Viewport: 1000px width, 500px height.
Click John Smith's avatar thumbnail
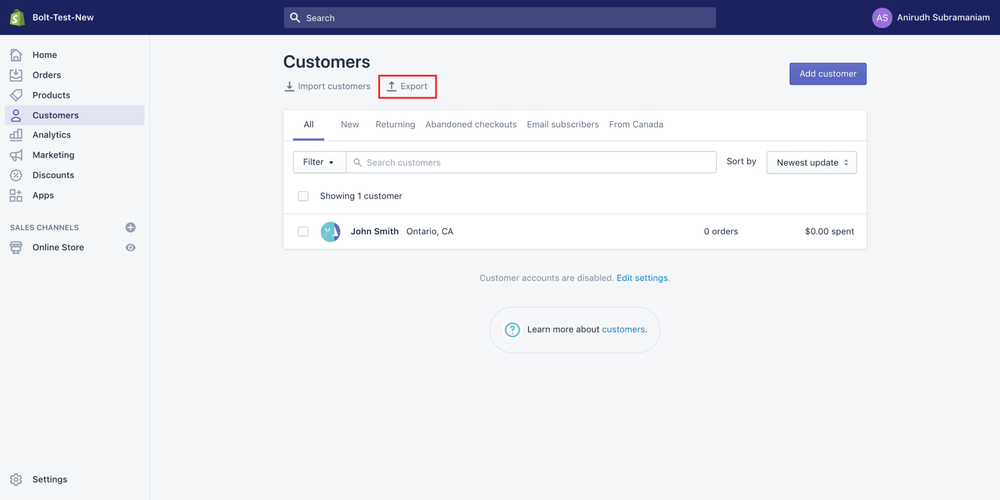(330, 232)
